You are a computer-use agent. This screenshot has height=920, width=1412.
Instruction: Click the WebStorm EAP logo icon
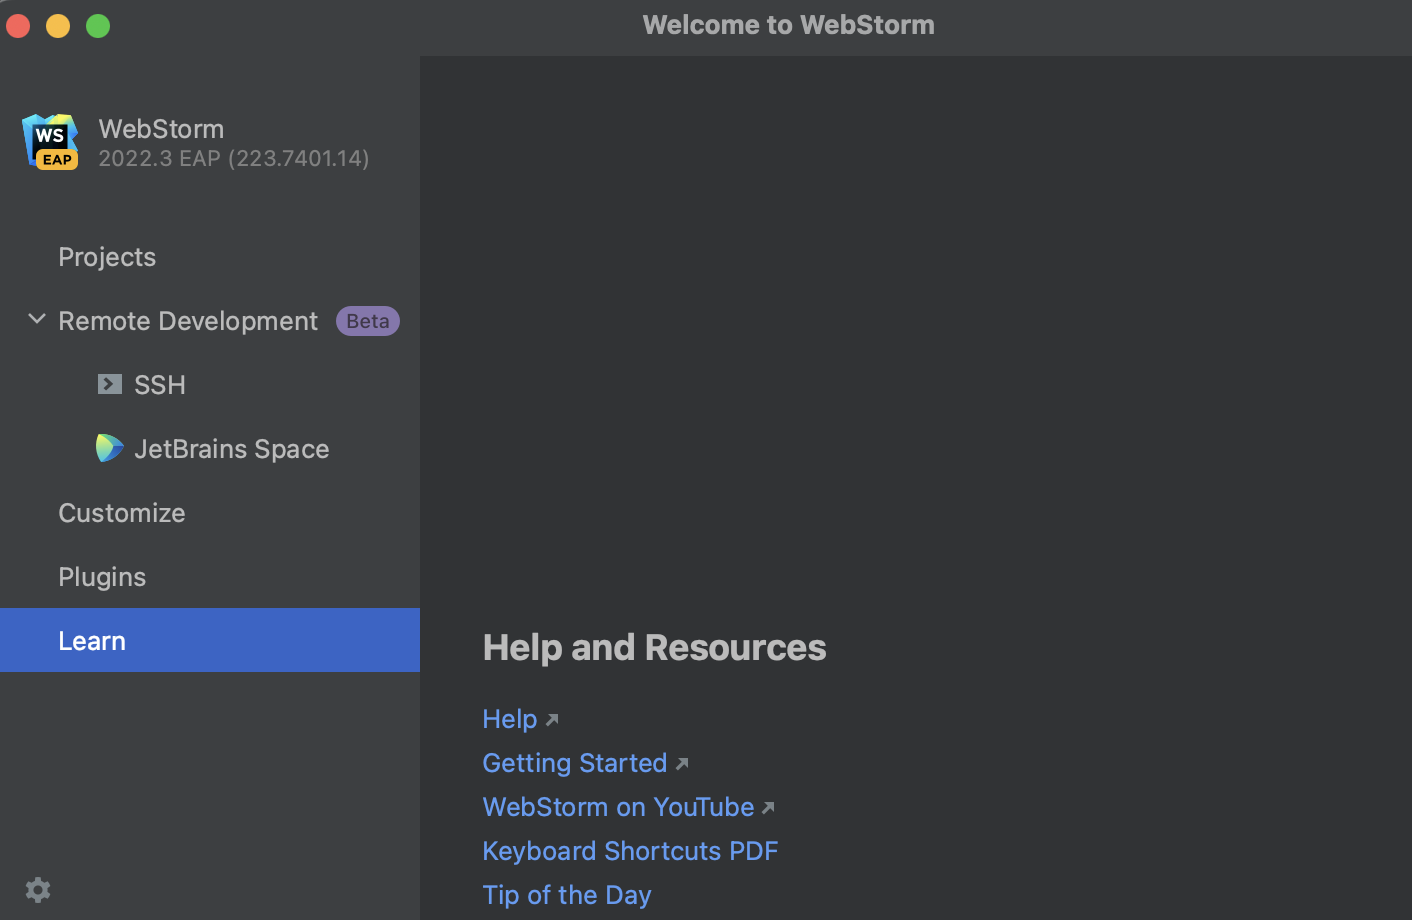coord(50,142)
